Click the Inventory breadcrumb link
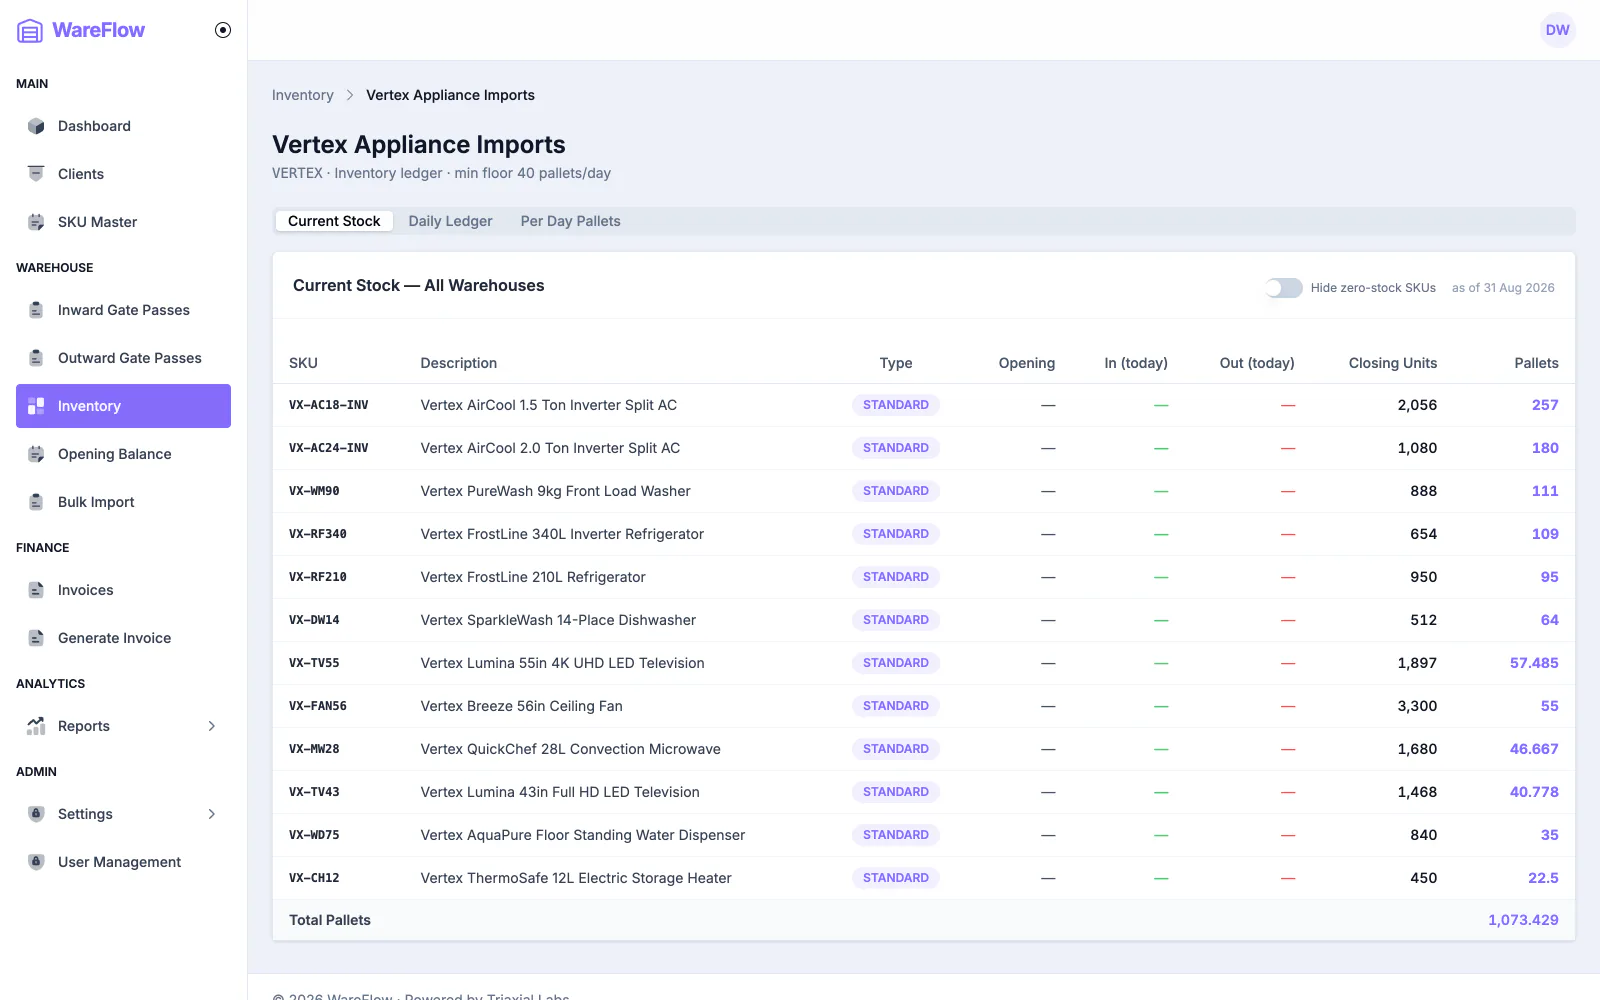This screenshot has height=1000, width=1600. [302, 95]
